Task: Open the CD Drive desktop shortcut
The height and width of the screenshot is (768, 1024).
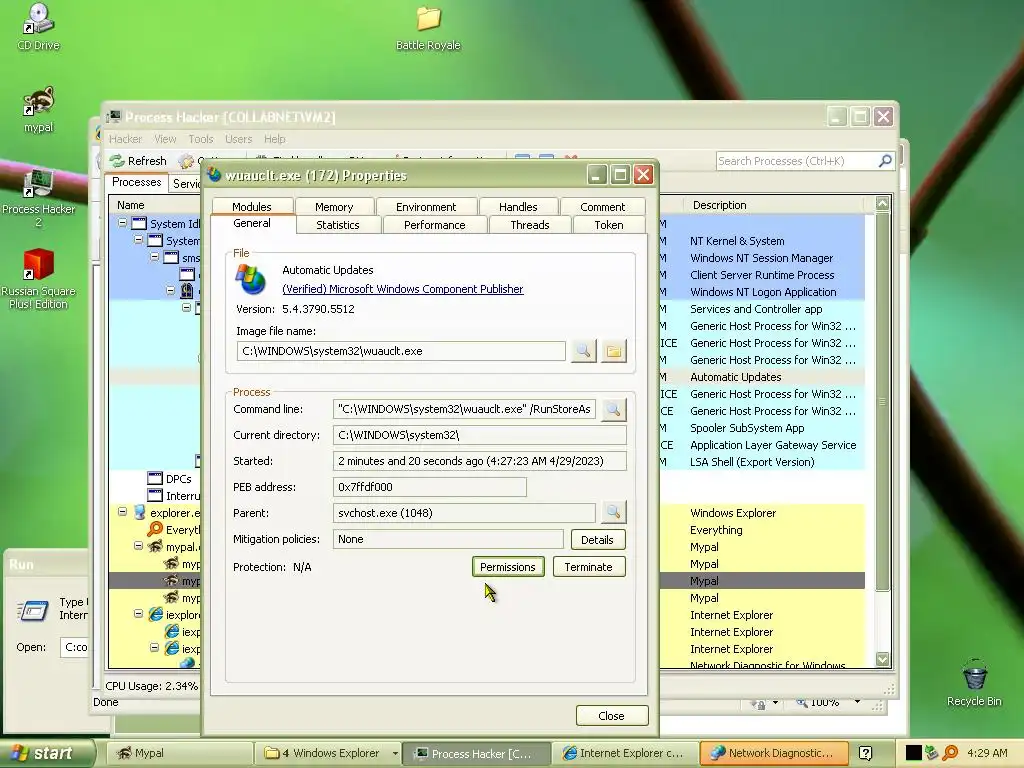Action: pos(38,26)
